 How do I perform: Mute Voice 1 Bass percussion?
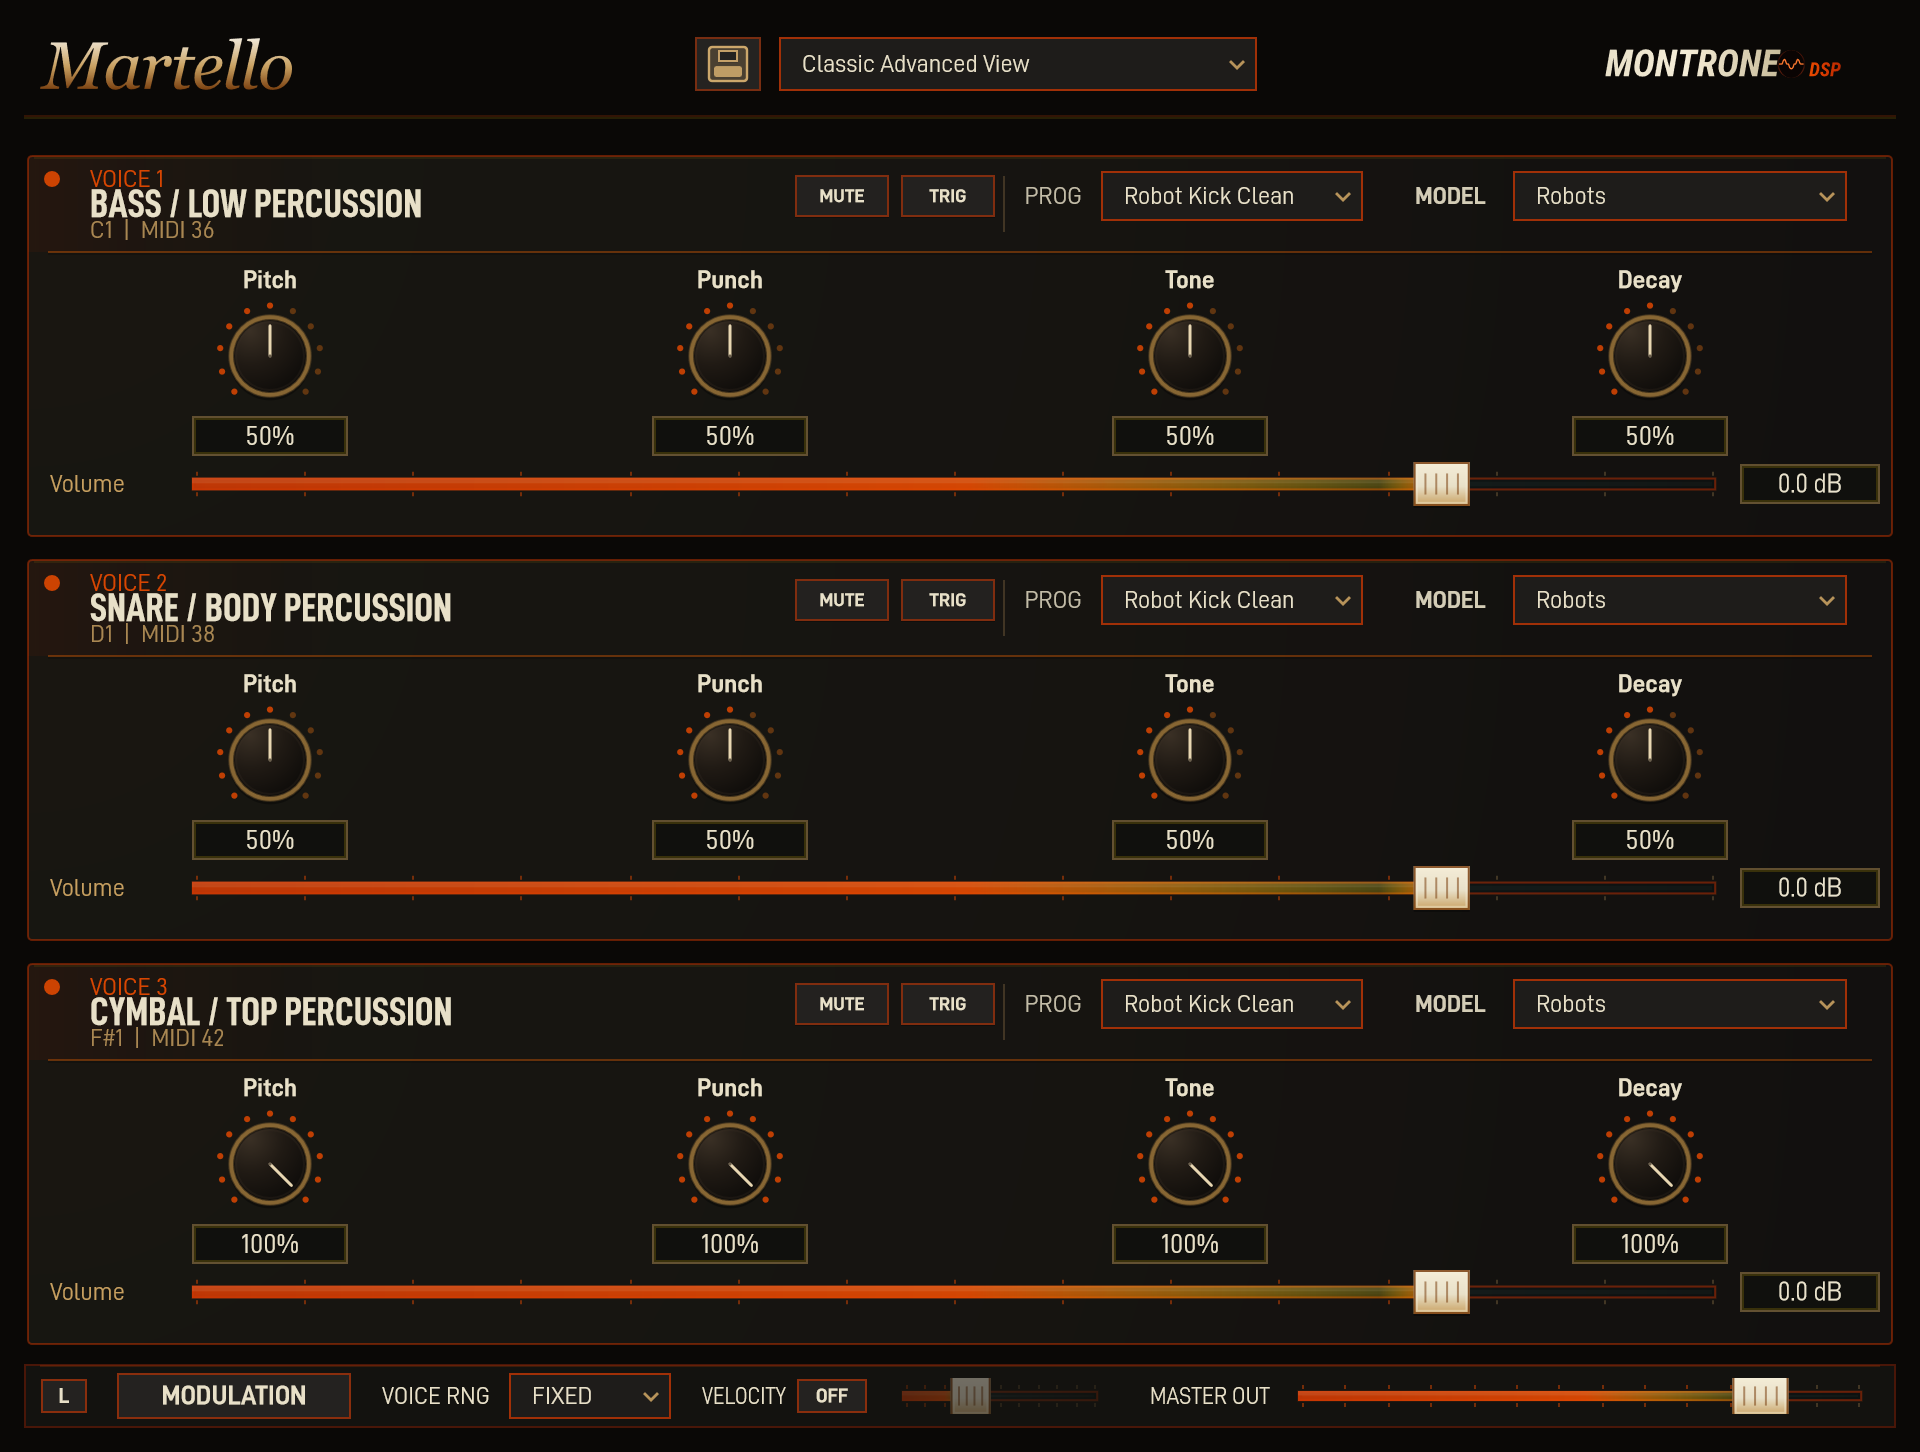pyautogui.click(x=842, y=196)
